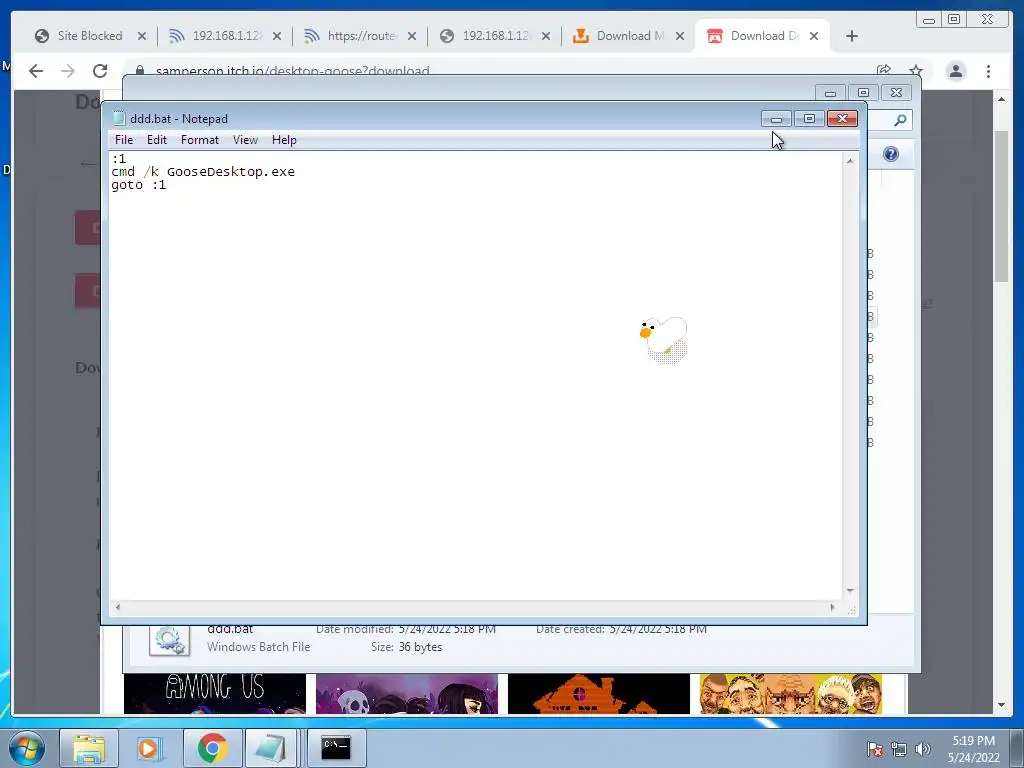Image resolution: width=1024 pixels, height=768 pixels.
Task: Click the desktop goose character
Action: [x=664, y=339]
